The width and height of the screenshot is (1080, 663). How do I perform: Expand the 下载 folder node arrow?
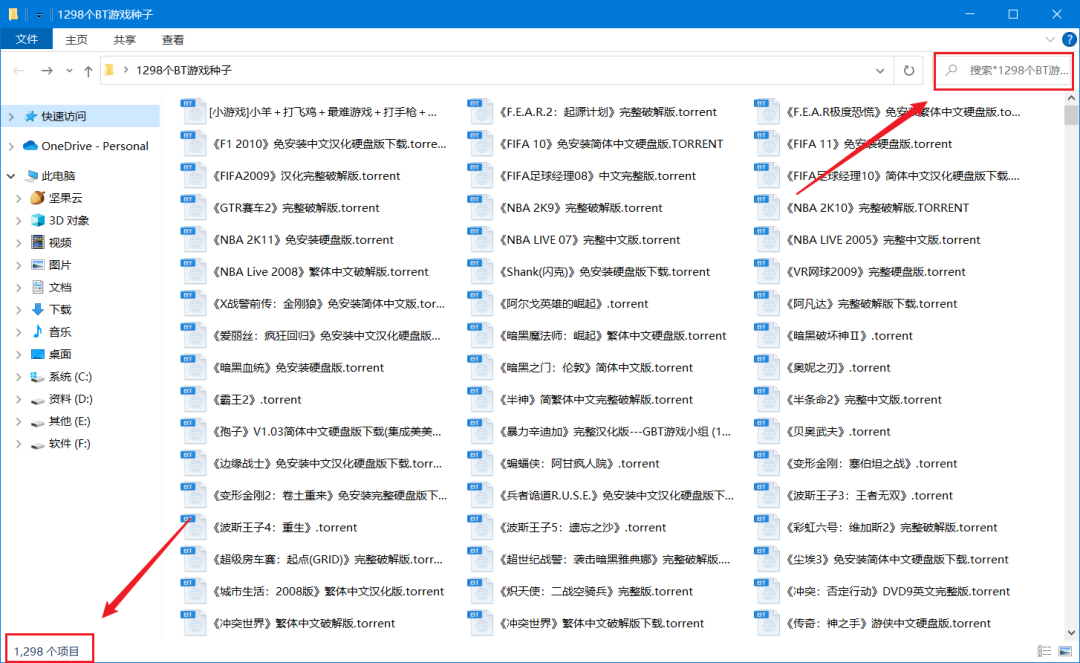point(19,310)
